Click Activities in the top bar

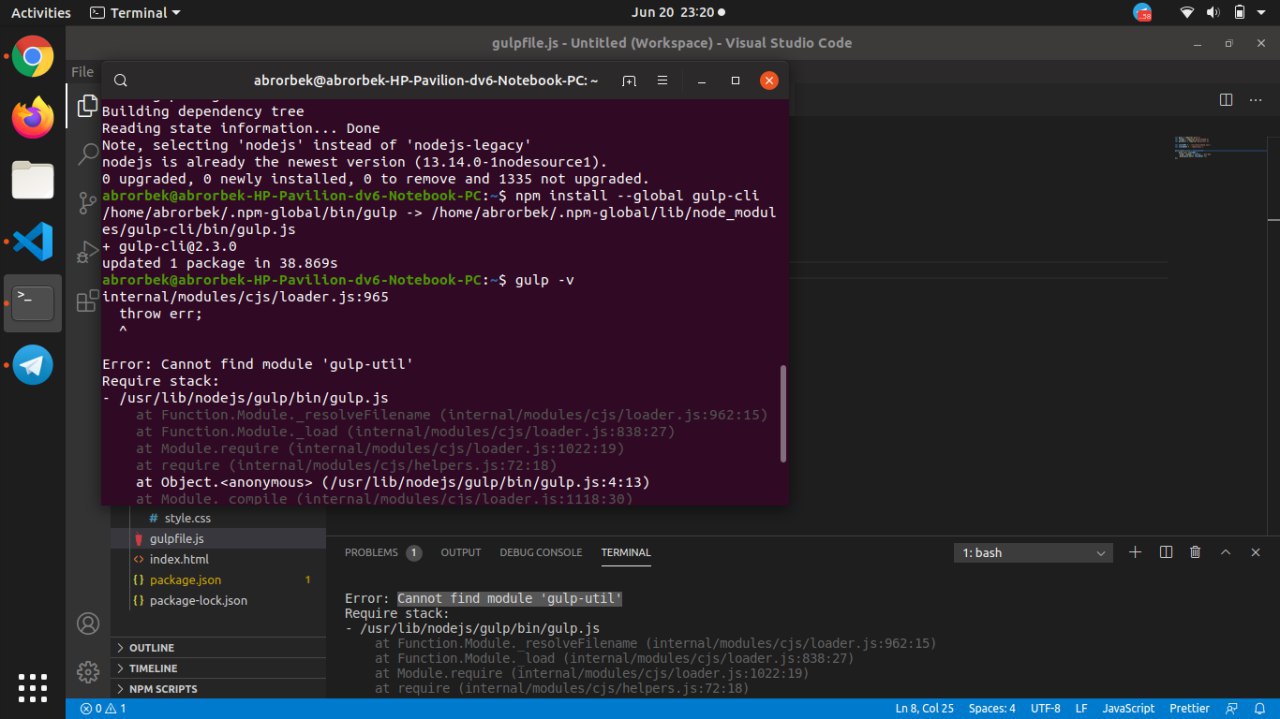pos(41,13)
